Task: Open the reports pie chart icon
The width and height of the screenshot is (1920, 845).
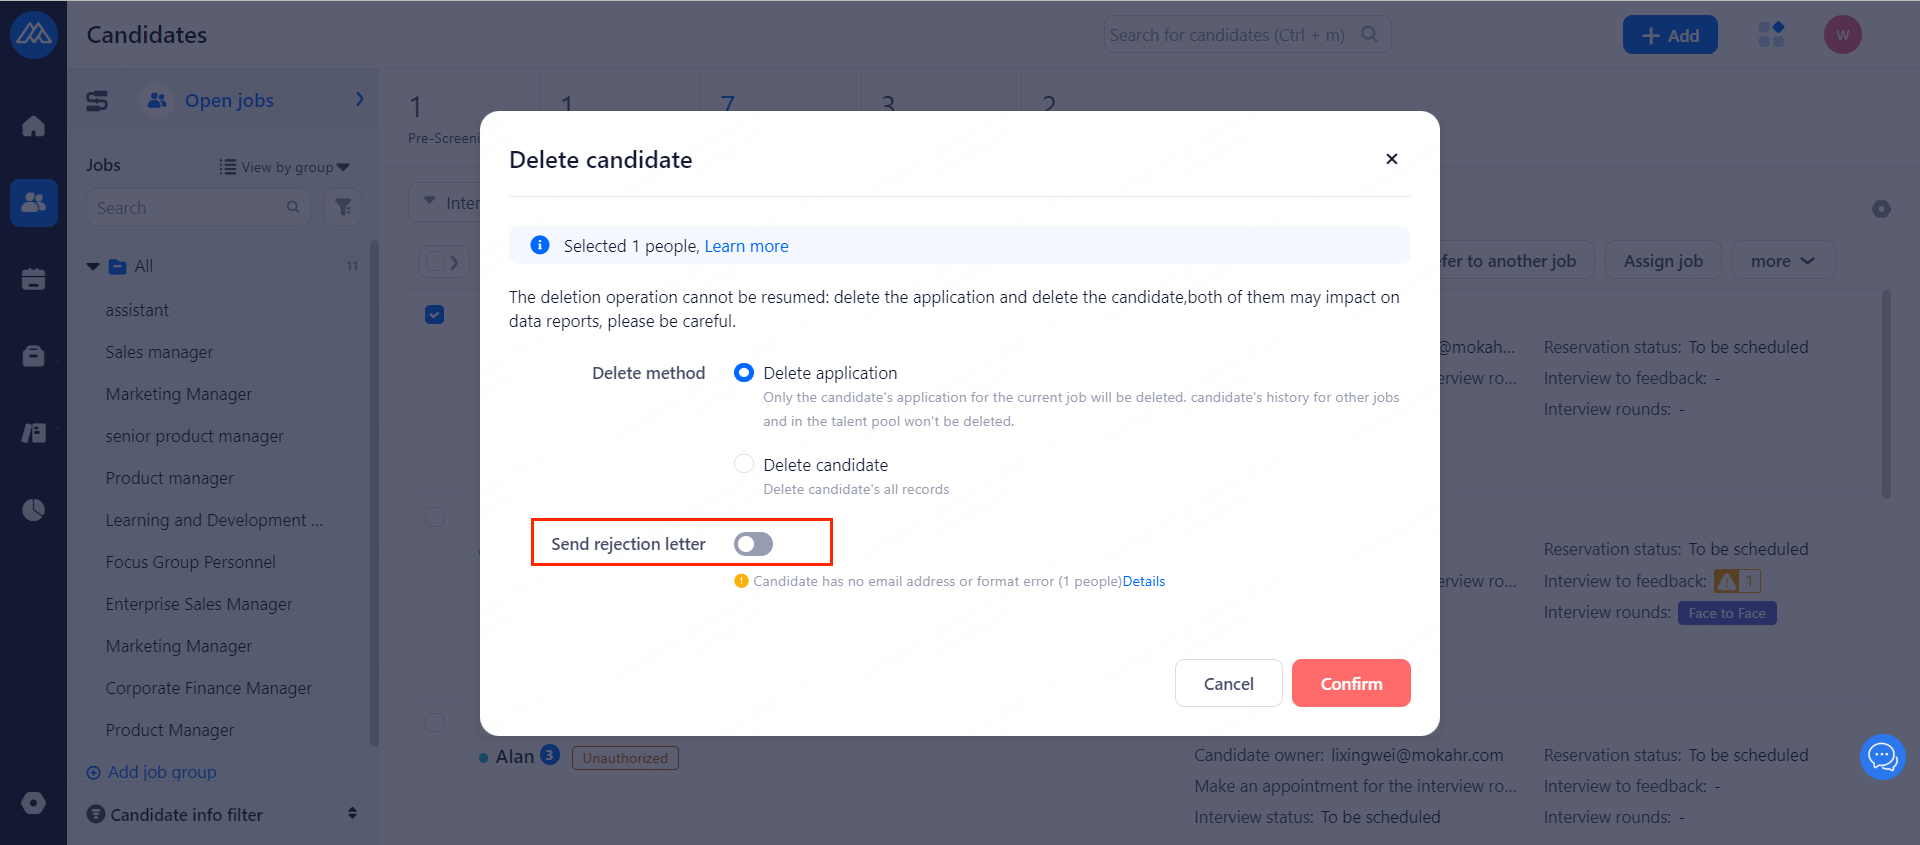Action: [x=33, y=510]
